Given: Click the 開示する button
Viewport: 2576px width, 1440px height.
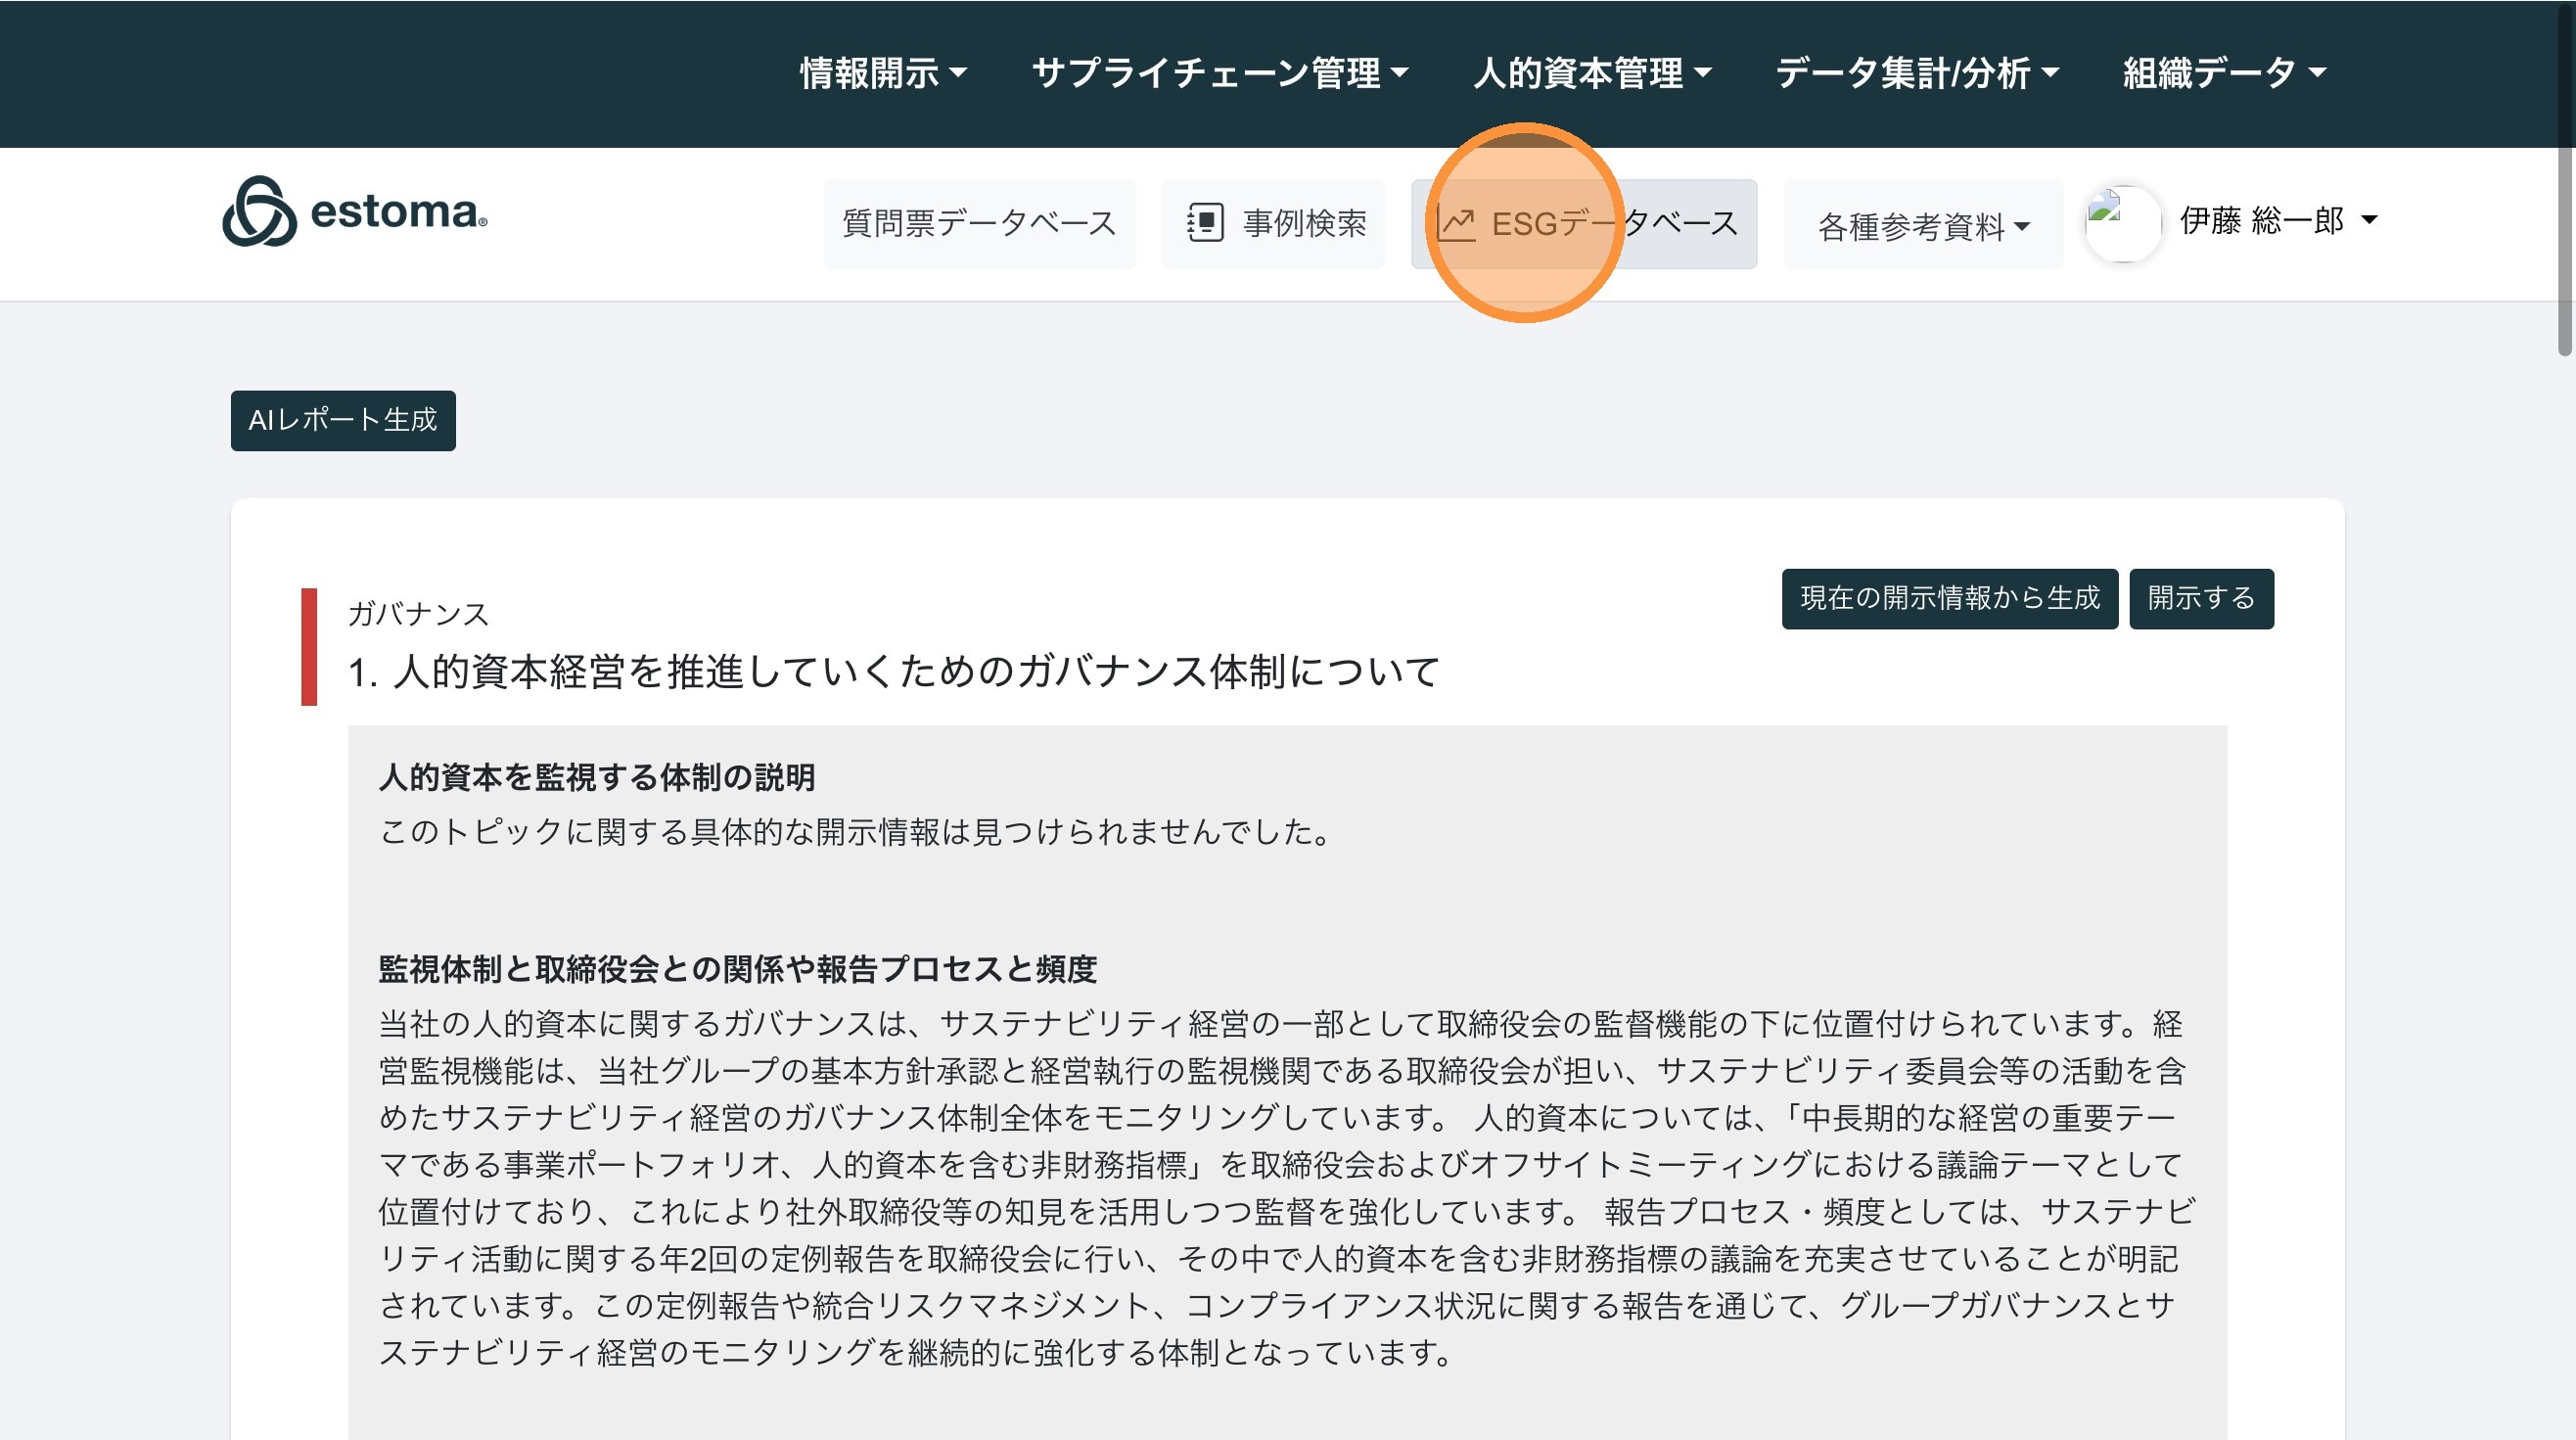Looking at the screenshot, I should point(2201,598).
